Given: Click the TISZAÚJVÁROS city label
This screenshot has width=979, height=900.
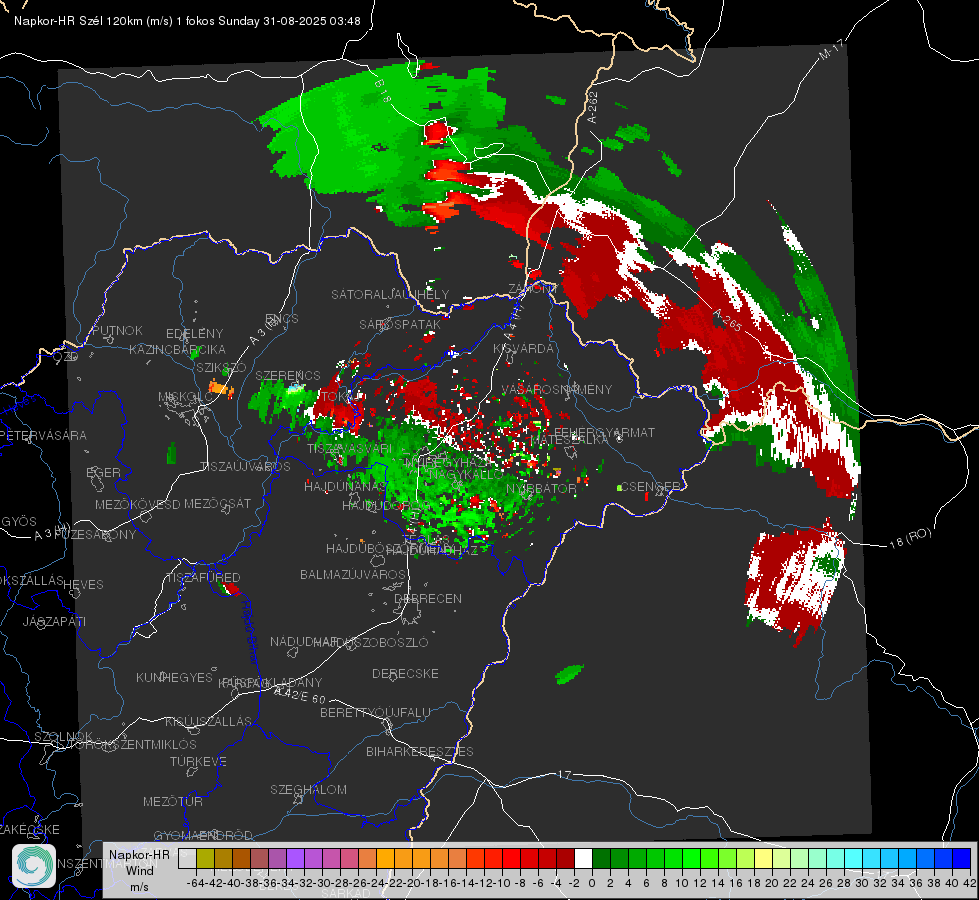Looking at the screenshot, I should (x=245, y=467).
